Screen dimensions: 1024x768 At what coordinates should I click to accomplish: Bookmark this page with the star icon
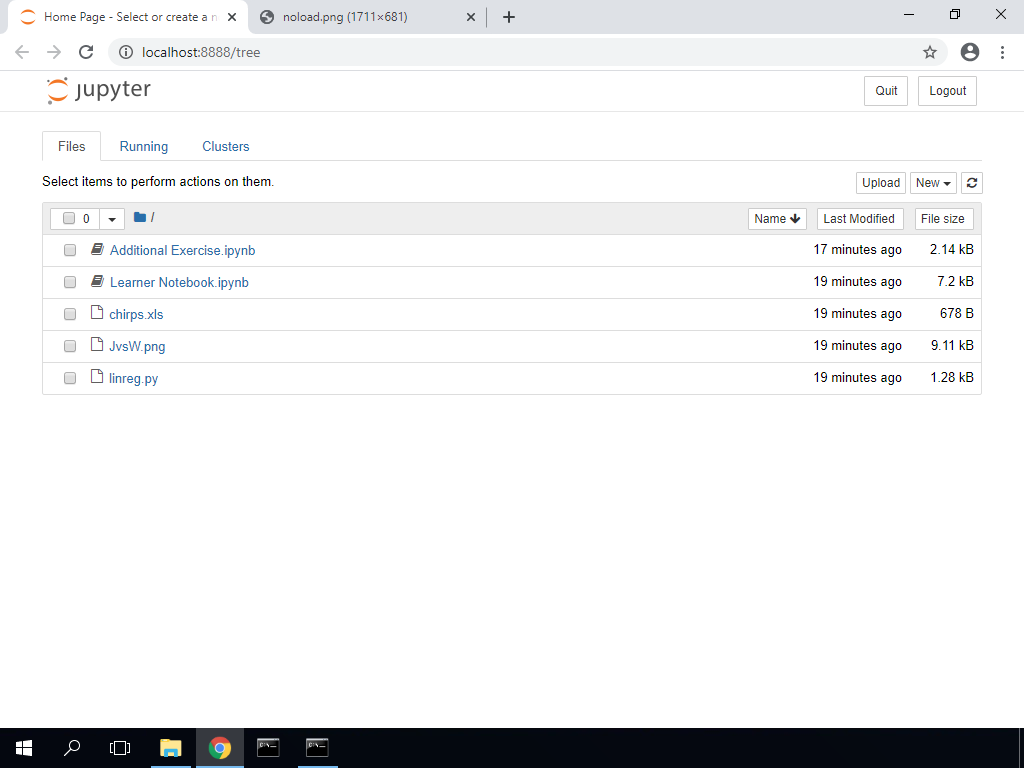(930, 52)
